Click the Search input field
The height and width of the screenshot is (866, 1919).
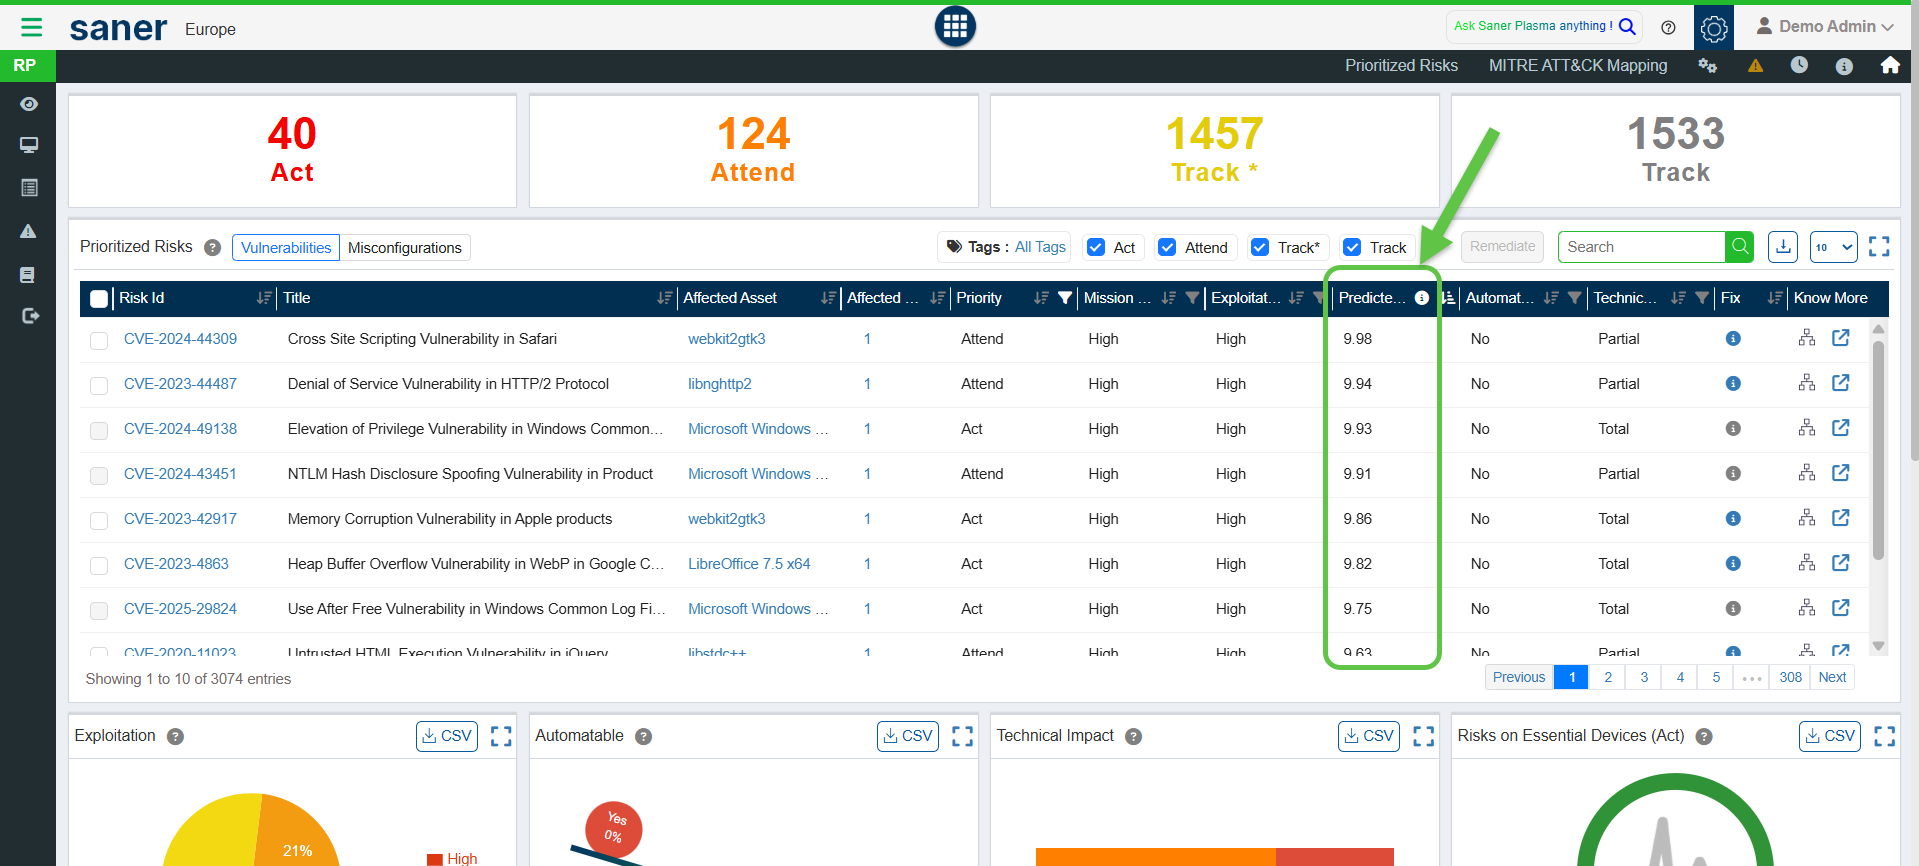click(x=1641, y=247)
